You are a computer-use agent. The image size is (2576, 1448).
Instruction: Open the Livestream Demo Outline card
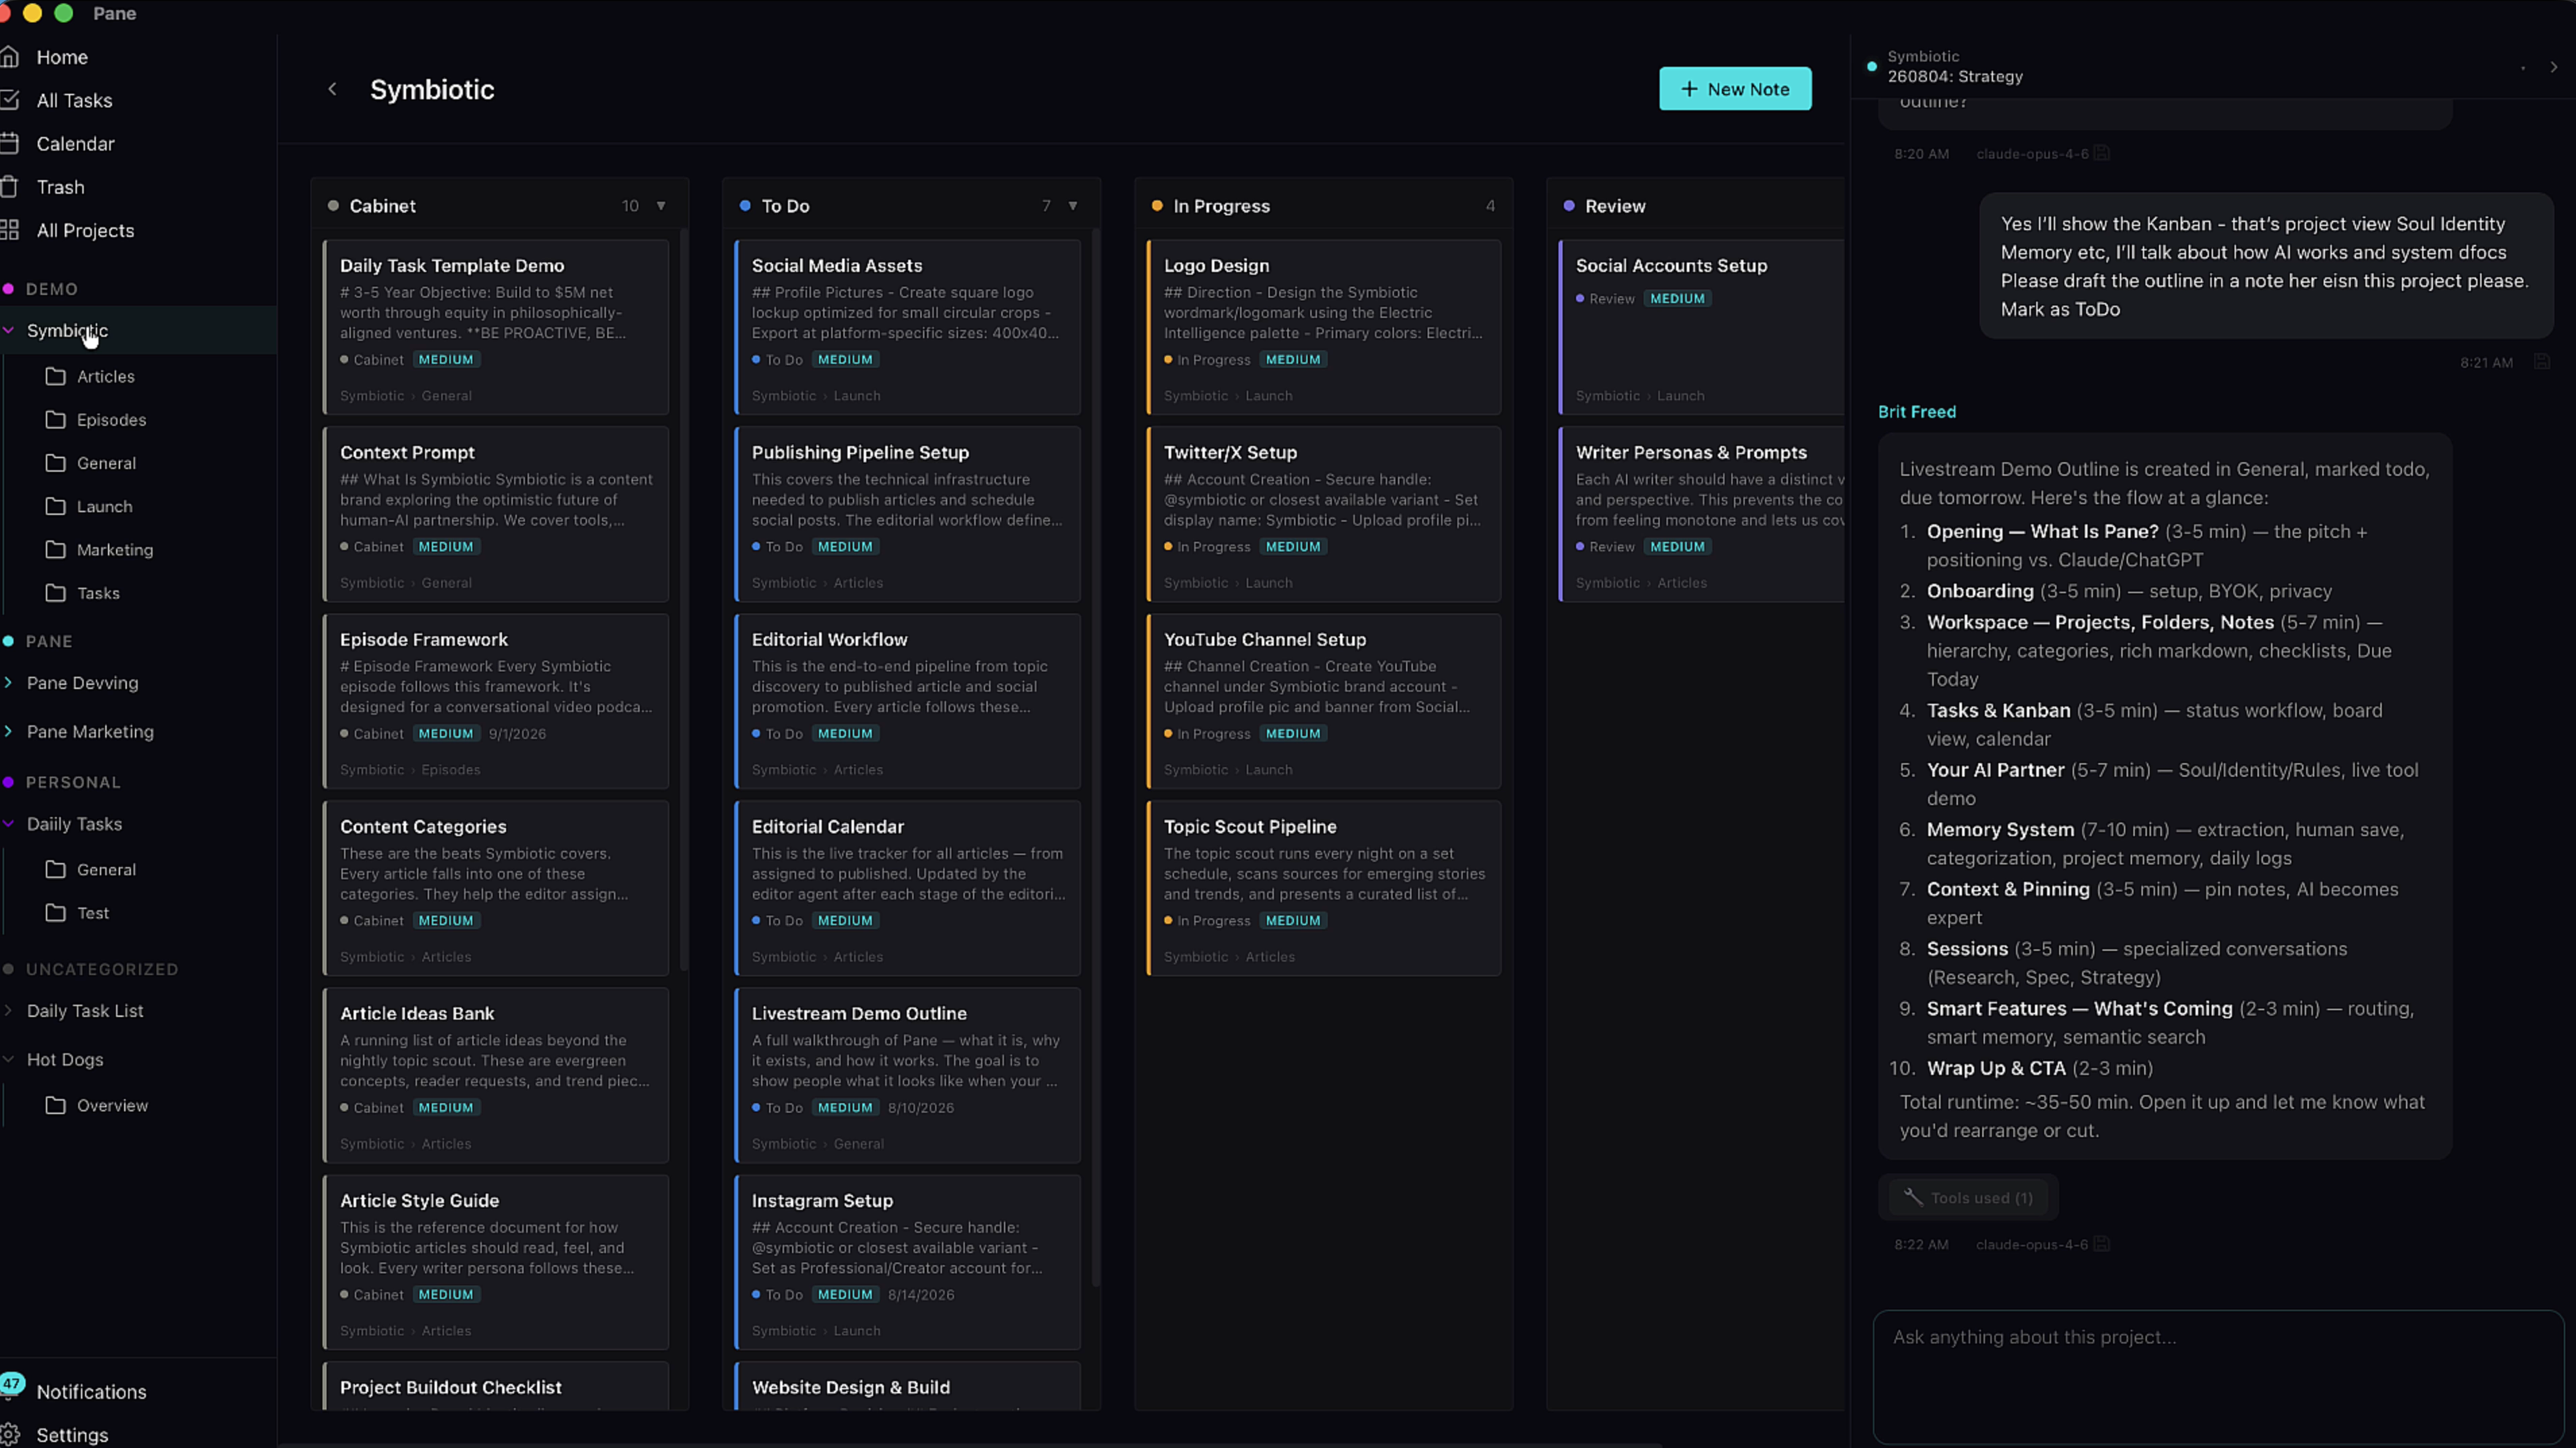(x=907, y=1075)
